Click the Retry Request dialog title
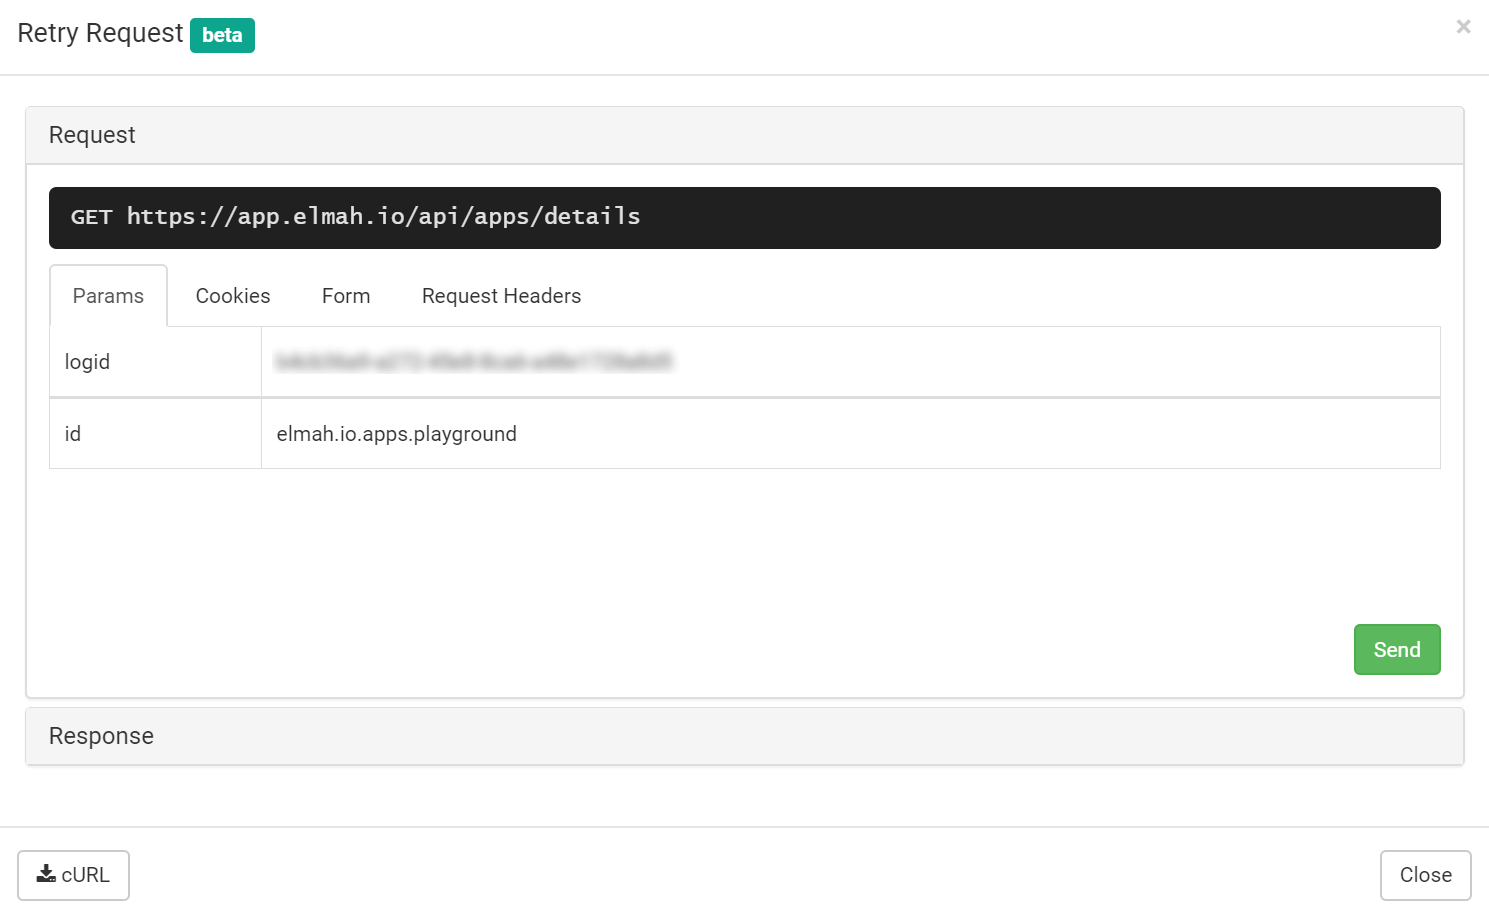Image resolution: width=1489 pixels, height=914 pixels. (99, 32)
